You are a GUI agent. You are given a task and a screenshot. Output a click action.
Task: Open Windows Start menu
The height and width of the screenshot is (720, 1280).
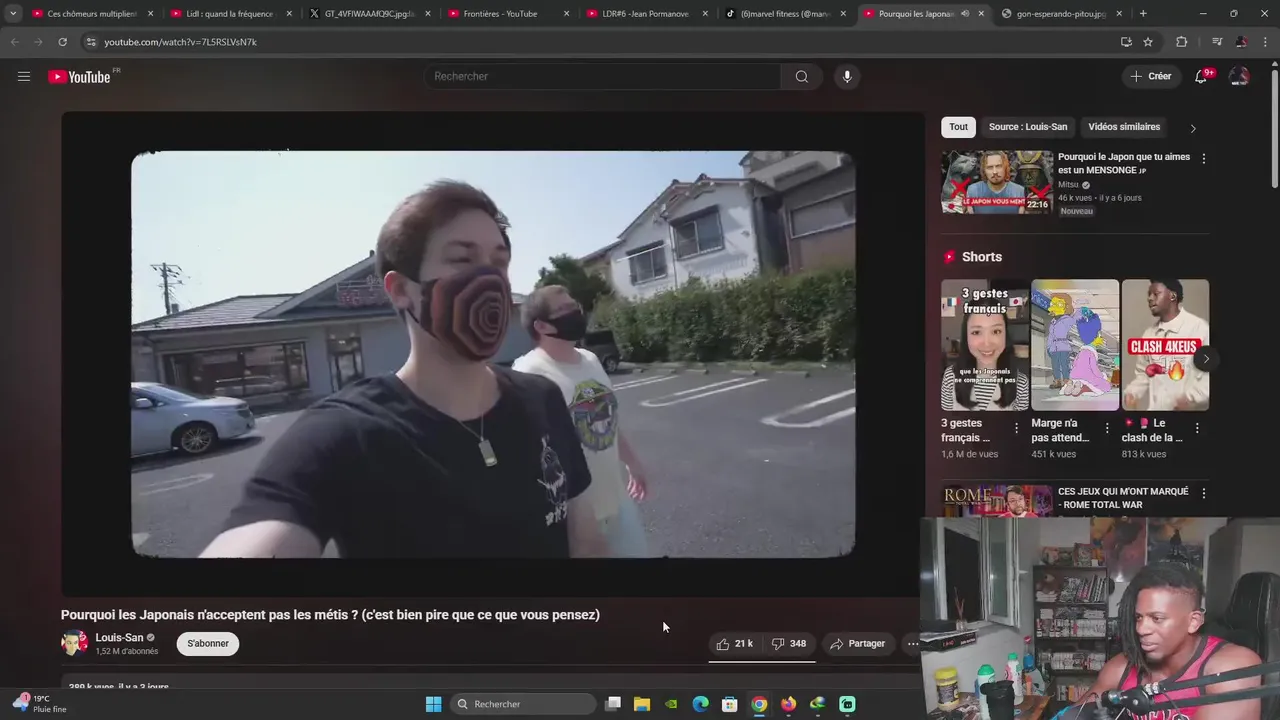433,704
